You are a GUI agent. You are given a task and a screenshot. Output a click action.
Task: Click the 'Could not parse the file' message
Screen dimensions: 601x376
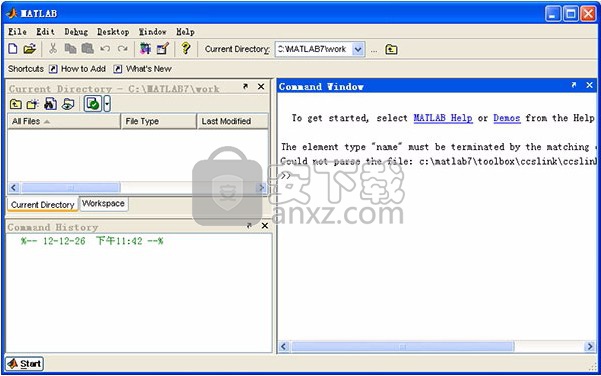(438, 161)
